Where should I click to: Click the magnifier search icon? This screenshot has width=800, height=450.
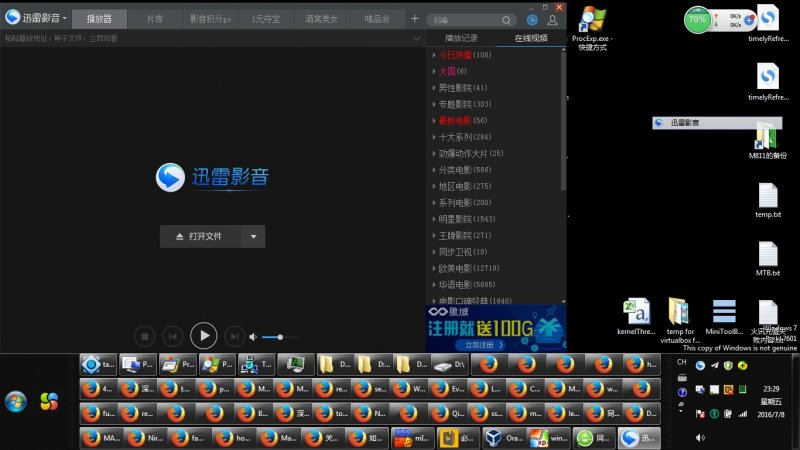point(506,20)
